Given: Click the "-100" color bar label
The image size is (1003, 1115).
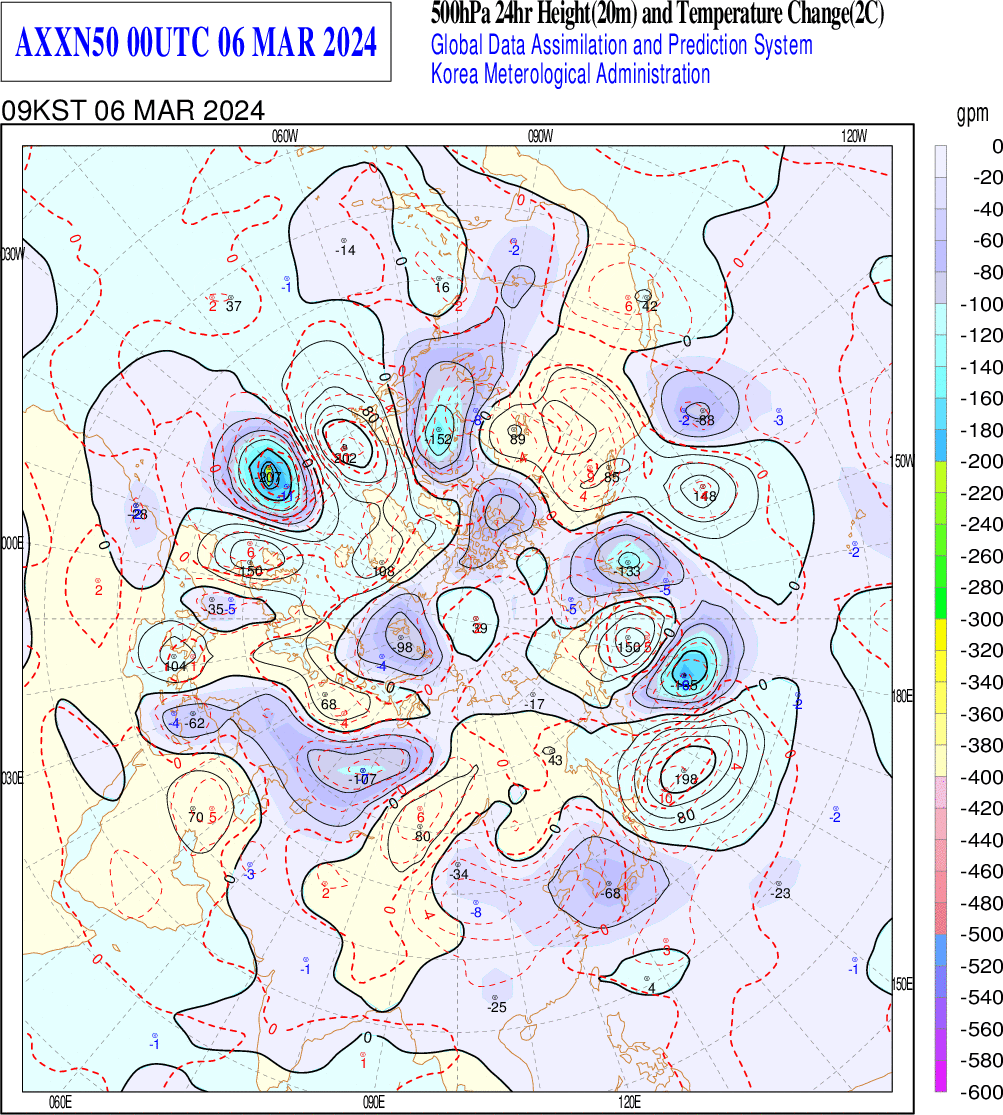Looking at the screenshot, I should 982,304.
